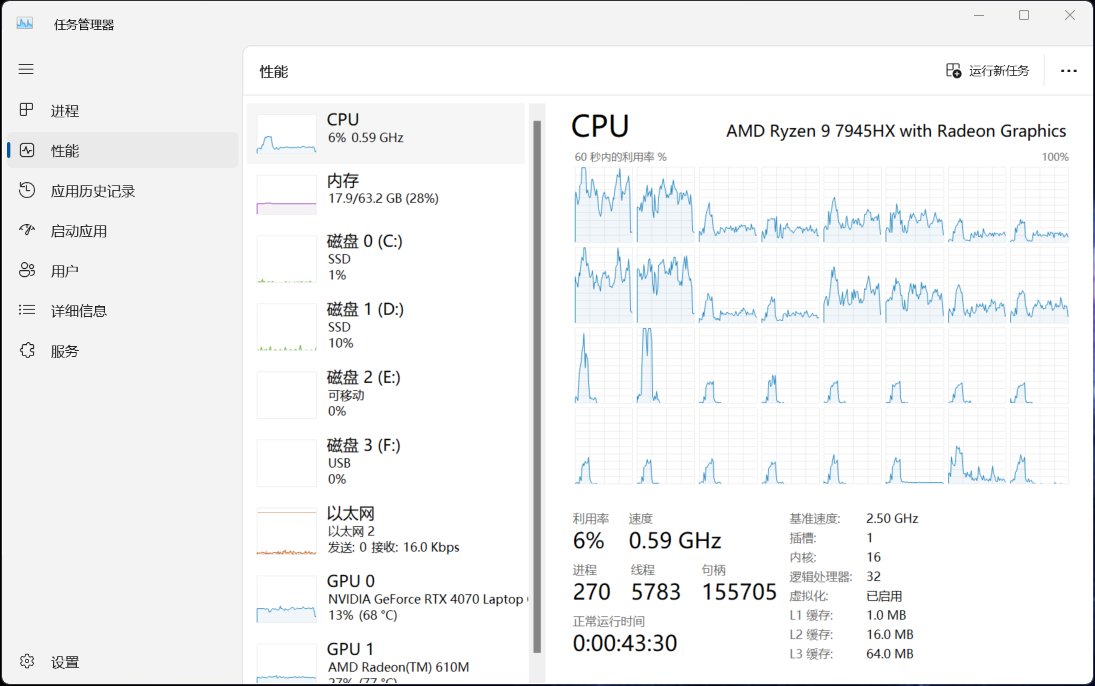The image size is (1095, 686).
Task: Select GPU 1 AMD Radeon 610M entry
Action: (386, 659)
